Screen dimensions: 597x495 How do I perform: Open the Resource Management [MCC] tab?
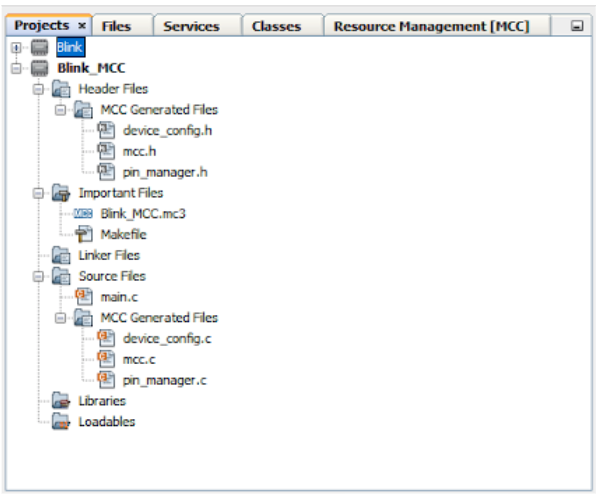click(432, 26)
